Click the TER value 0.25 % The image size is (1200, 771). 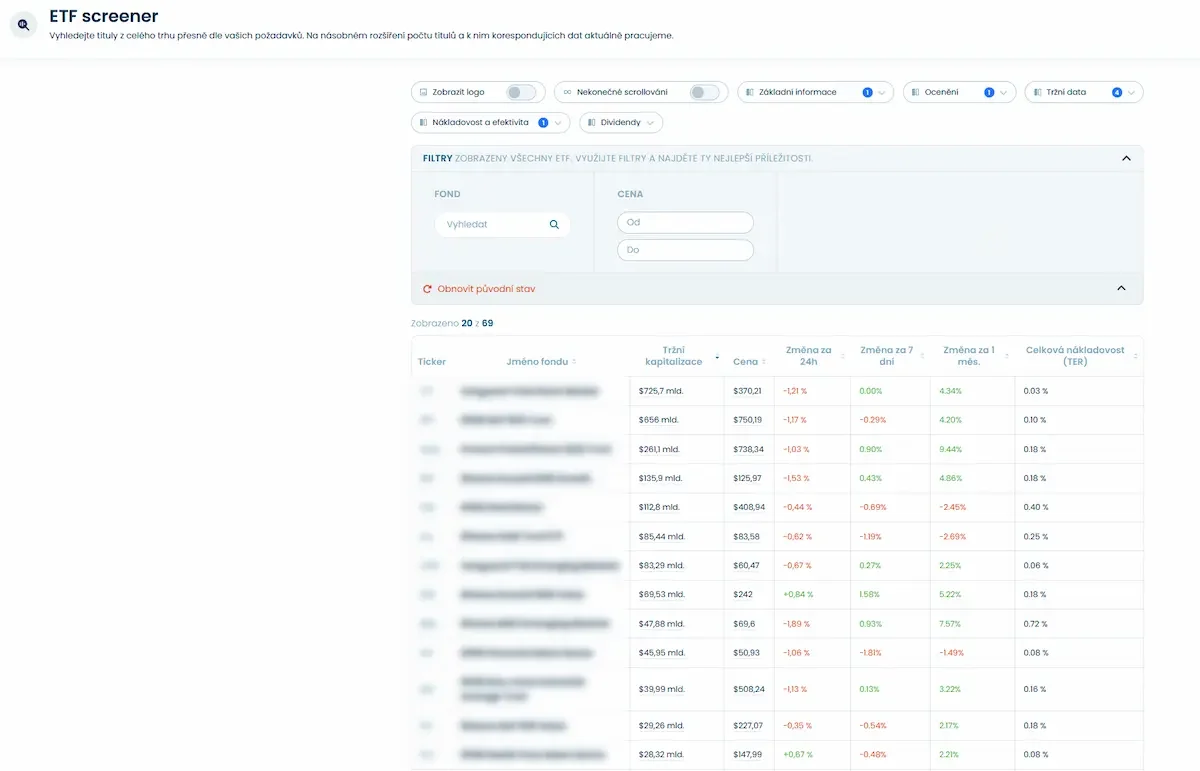point(1036,536)
